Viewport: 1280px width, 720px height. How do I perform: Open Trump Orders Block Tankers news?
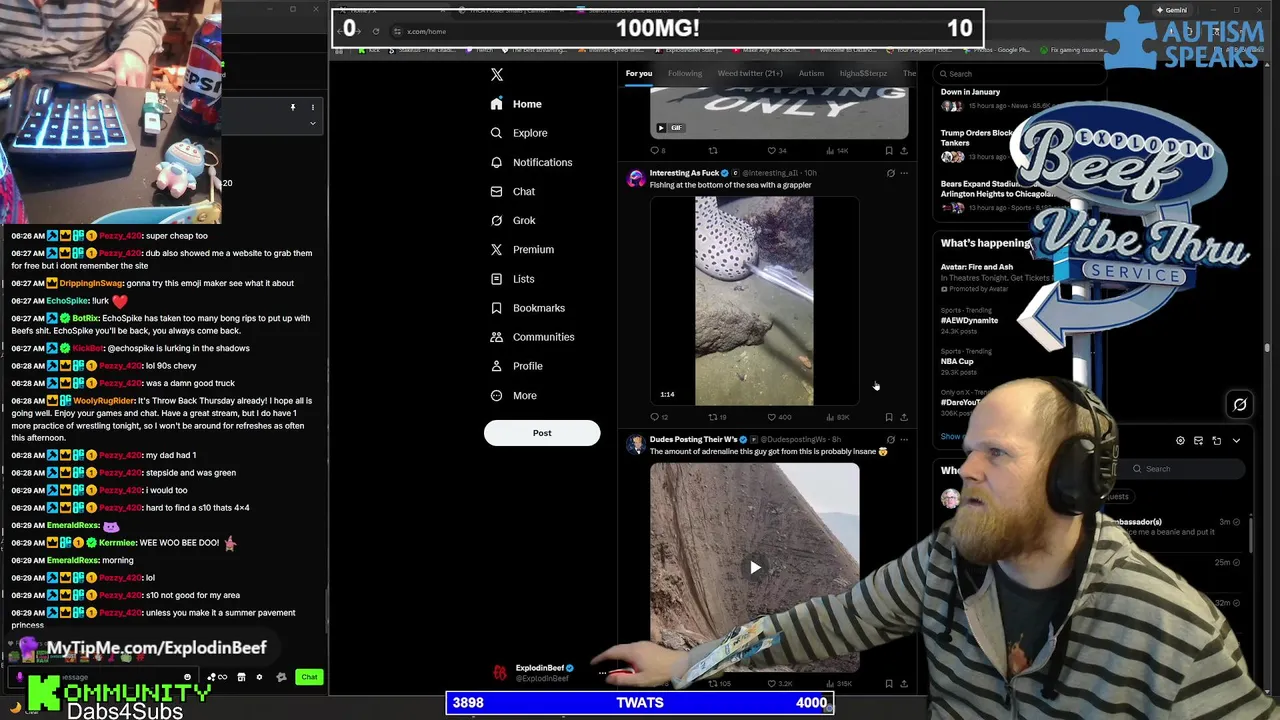pos(976,138)
